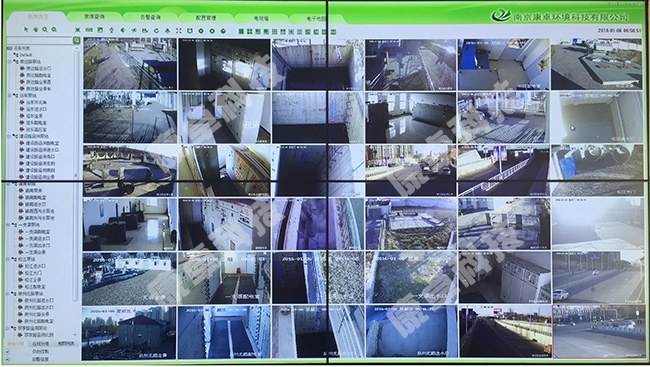Choose the single-view screen layout icon

tap(241, 32)
